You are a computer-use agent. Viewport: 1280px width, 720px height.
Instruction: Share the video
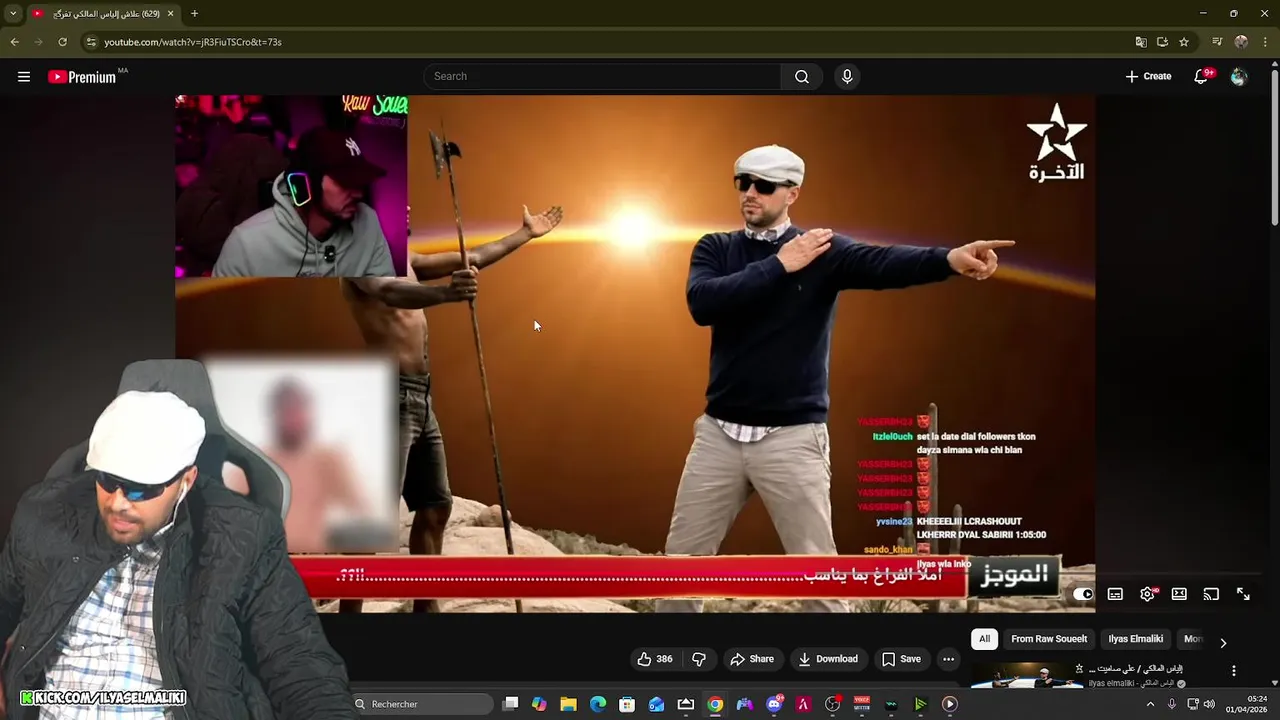tap(752, 659)
